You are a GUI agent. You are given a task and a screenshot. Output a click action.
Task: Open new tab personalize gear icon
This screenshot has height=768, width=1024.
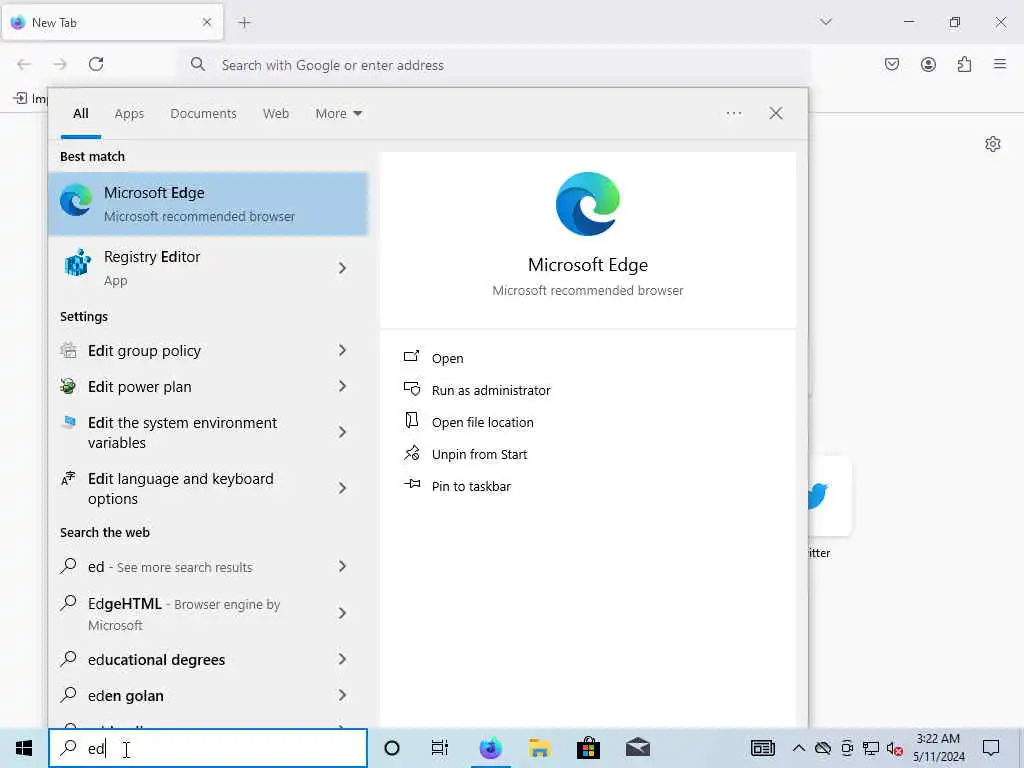click(x=993, y=144)
